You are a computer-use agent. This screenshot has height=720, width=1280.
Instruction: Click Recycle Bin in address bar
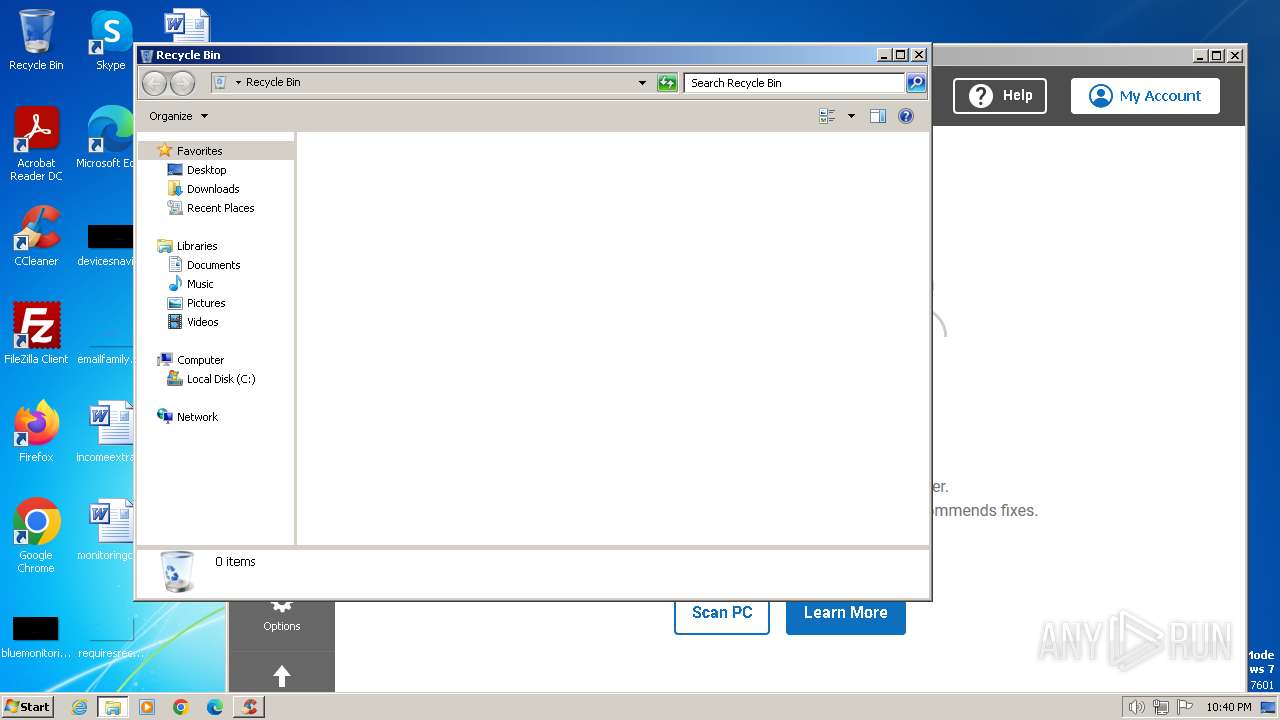pyautogui.click(x=273, y=82)
